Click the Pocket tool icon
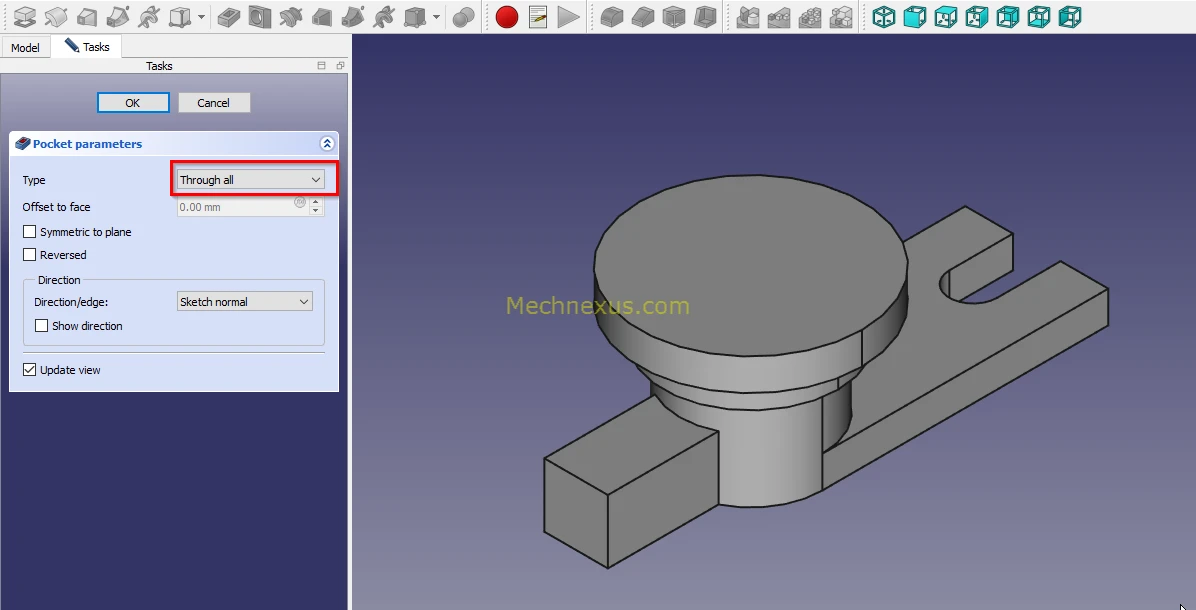Screen dimensions: 1196x610 tap(229, 17)
